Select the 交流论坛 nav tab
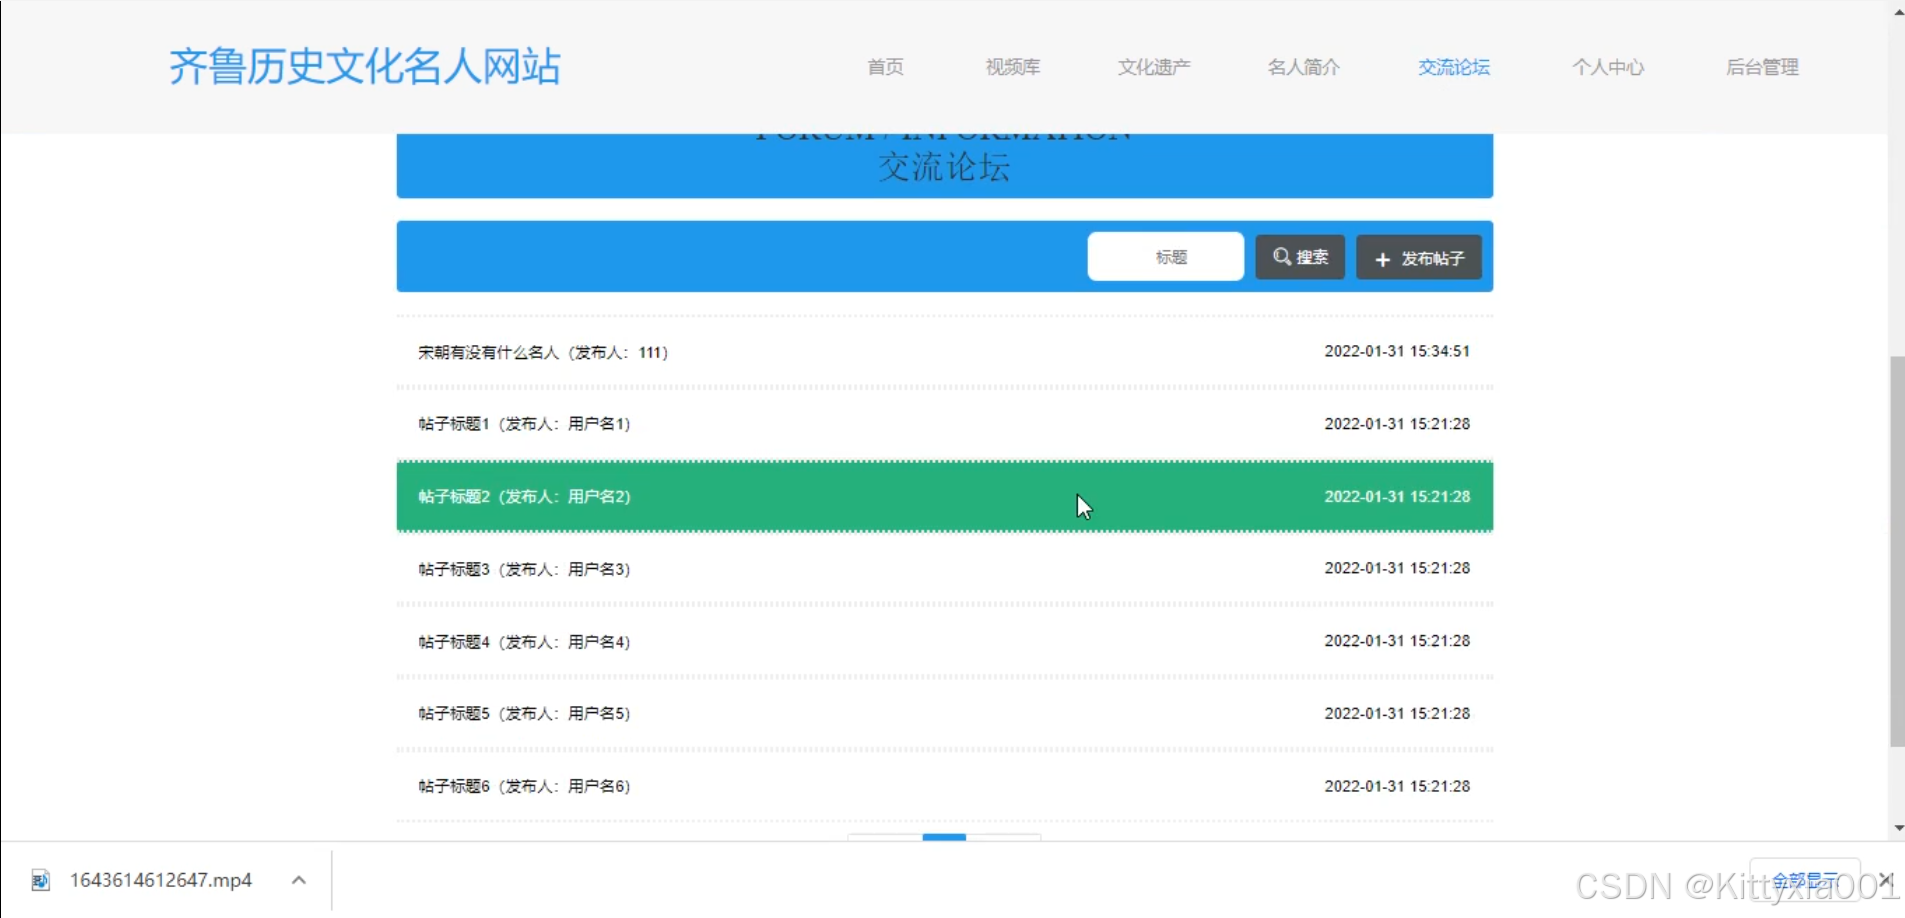This screenshot has width=1905, height=918. (1454, 67)
